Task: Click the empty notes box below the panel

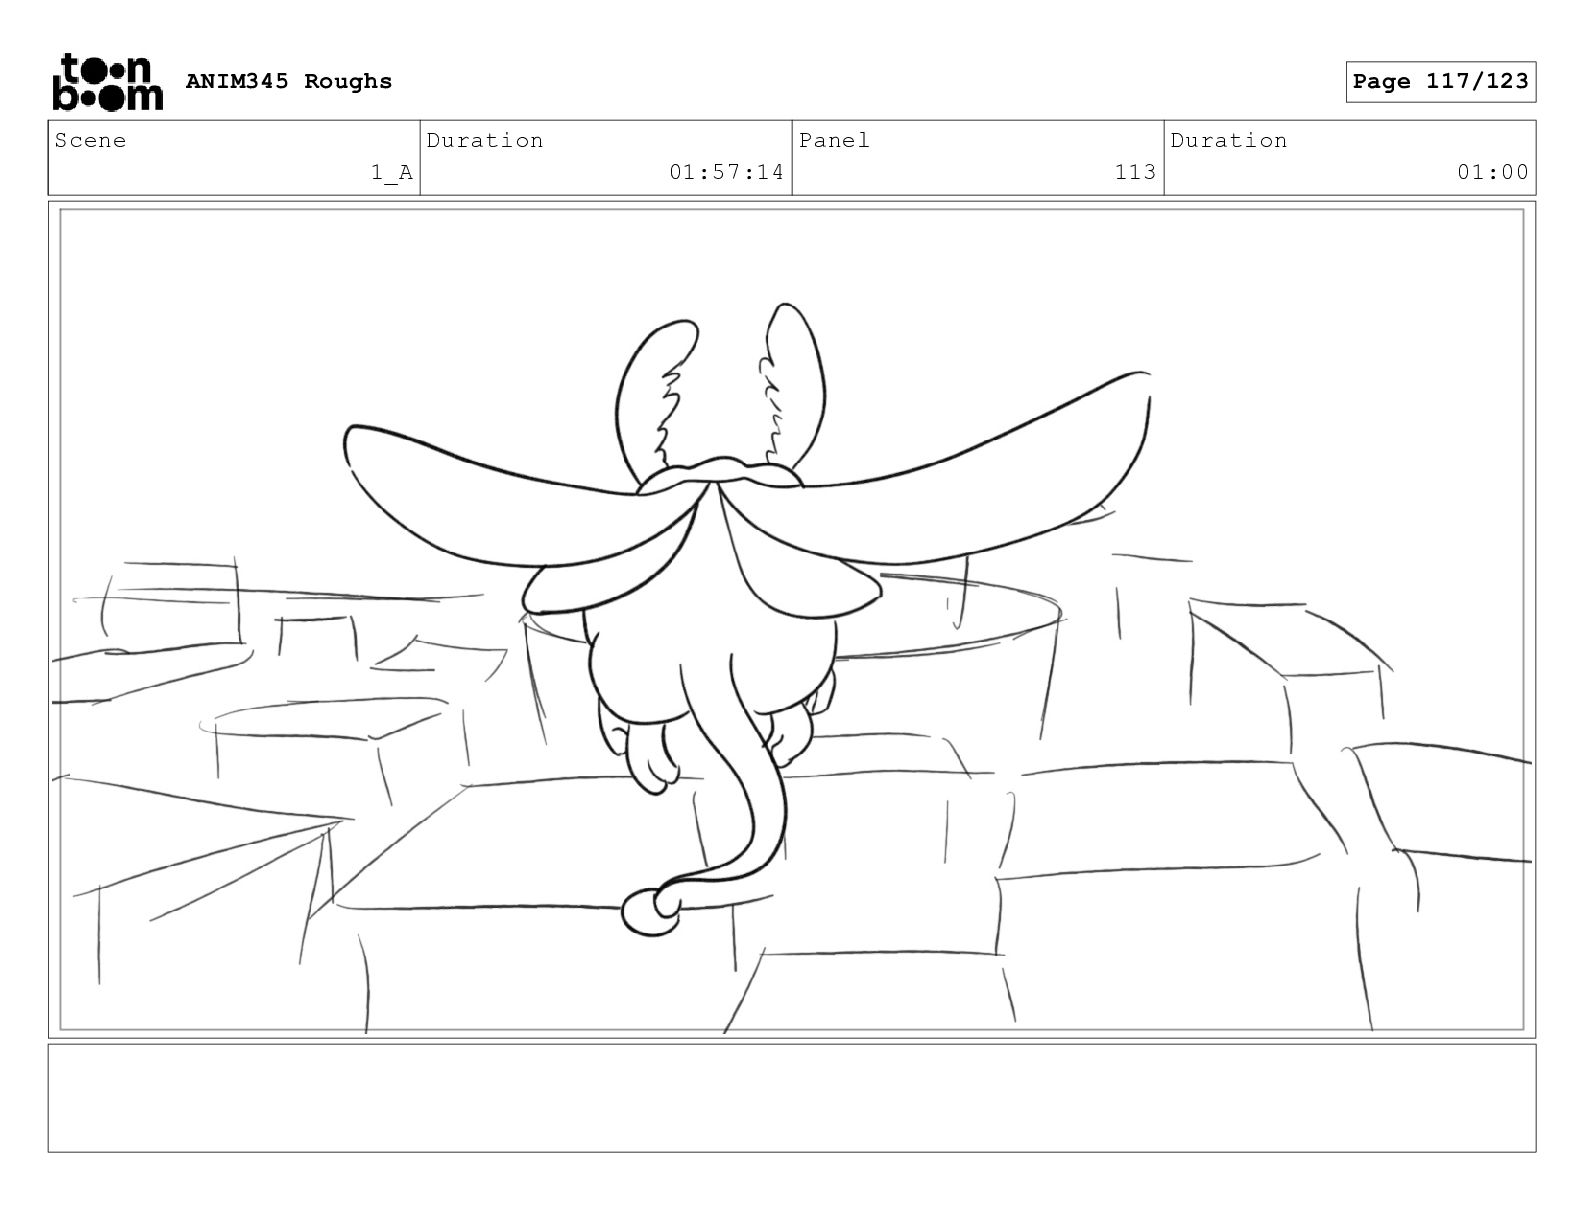Action: coord(792,1098)
